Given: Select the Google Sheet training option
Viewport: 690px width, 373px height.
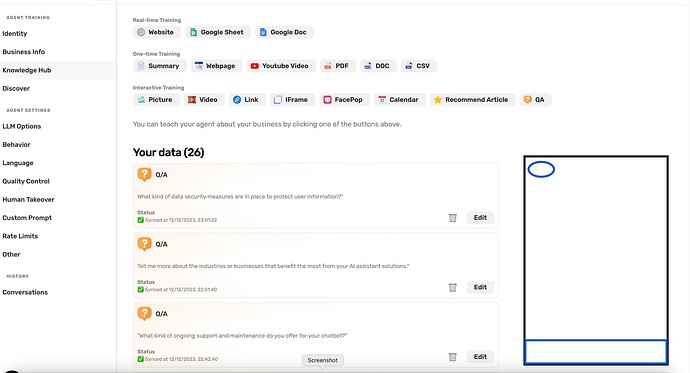Looking at the screenshot, I should 218,32.
